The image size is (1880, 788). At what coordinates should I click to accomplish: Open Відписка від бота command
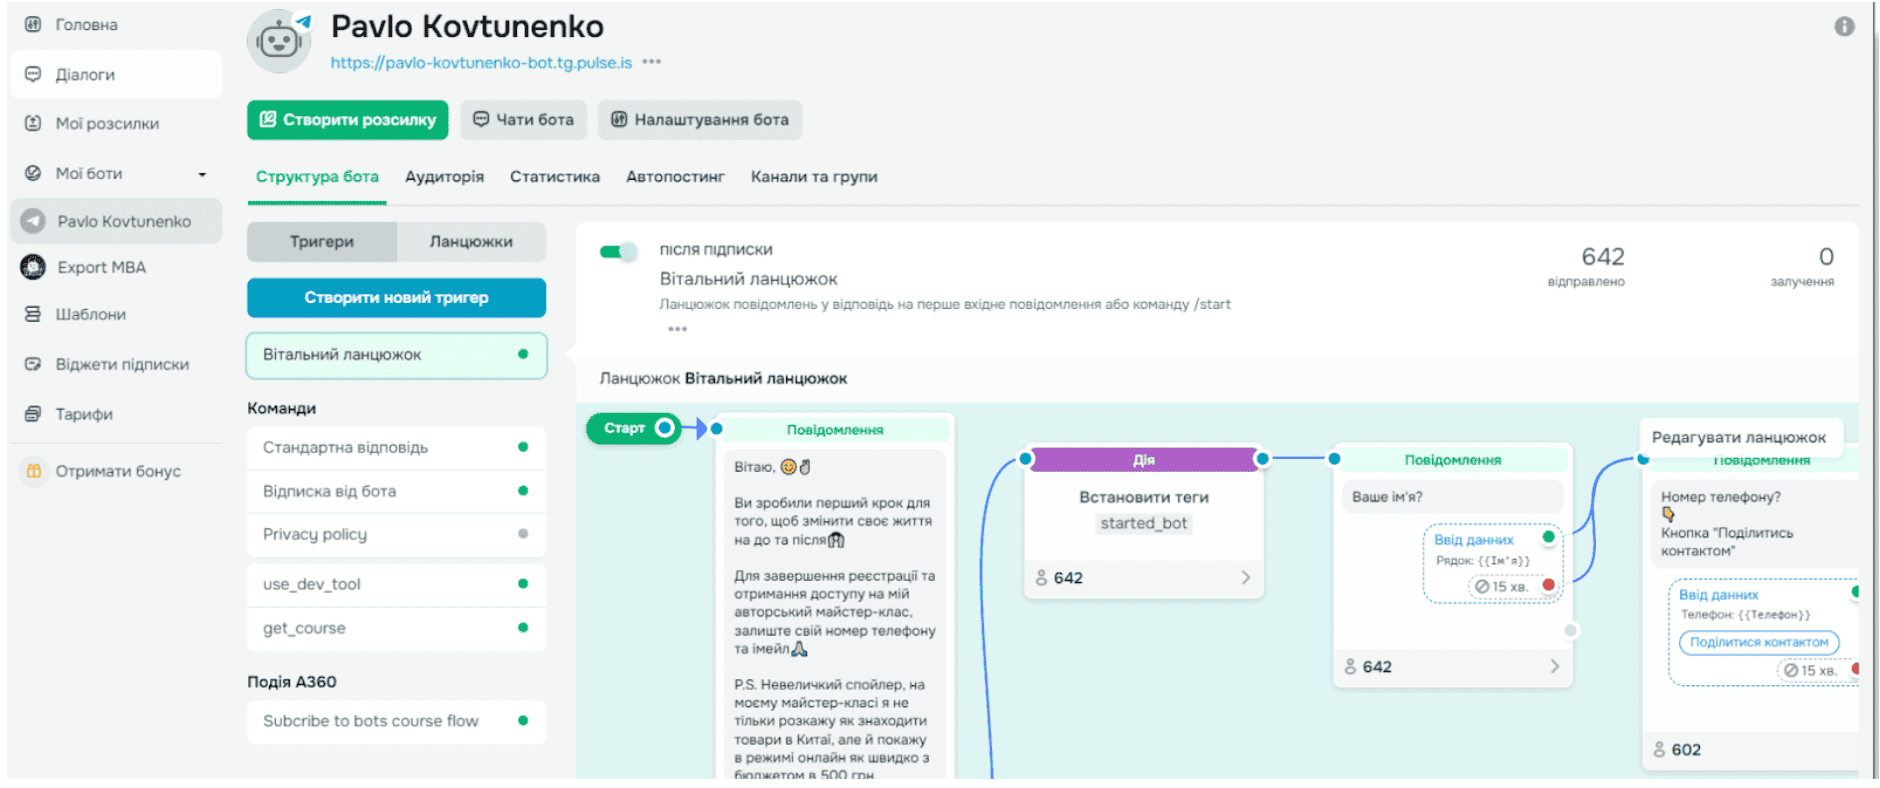pyautogui.click(x=396, y=492)
